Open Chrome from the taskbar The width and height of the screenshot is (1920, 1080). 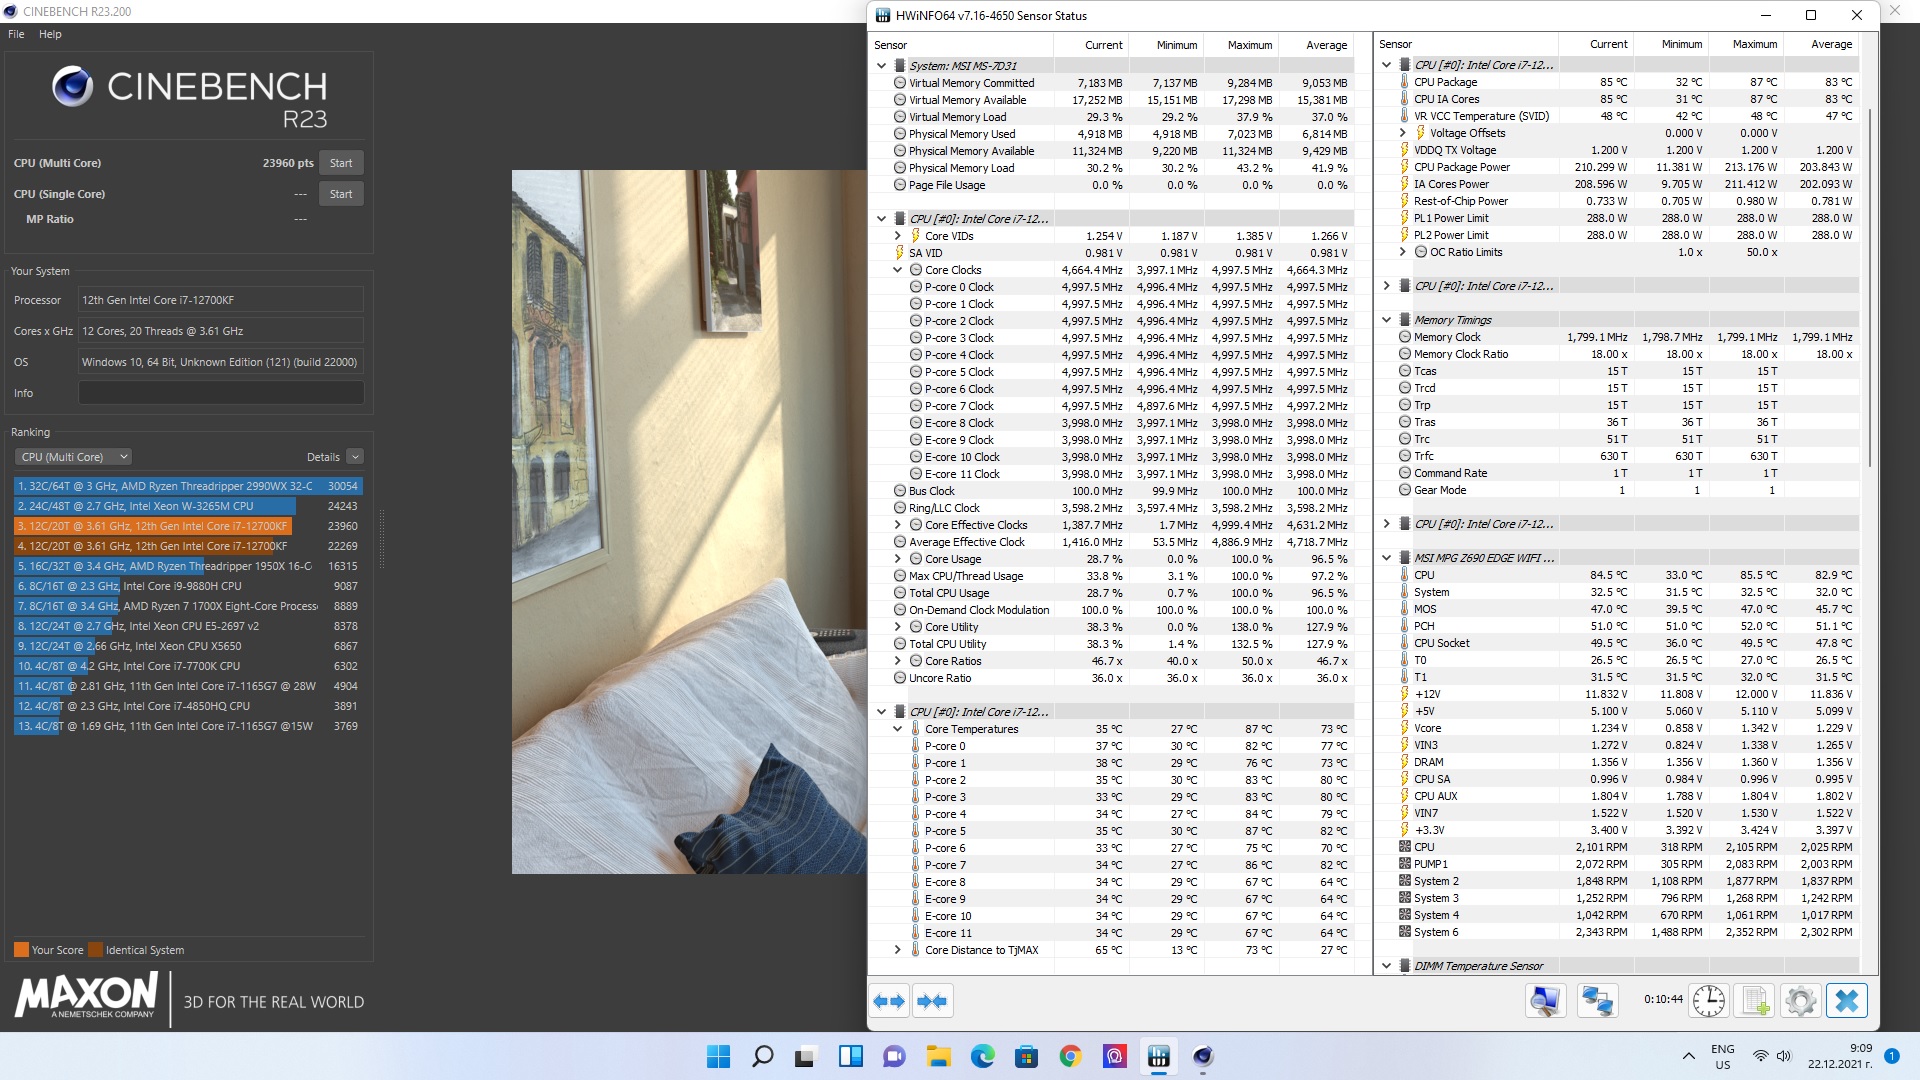point(1070,1056)
